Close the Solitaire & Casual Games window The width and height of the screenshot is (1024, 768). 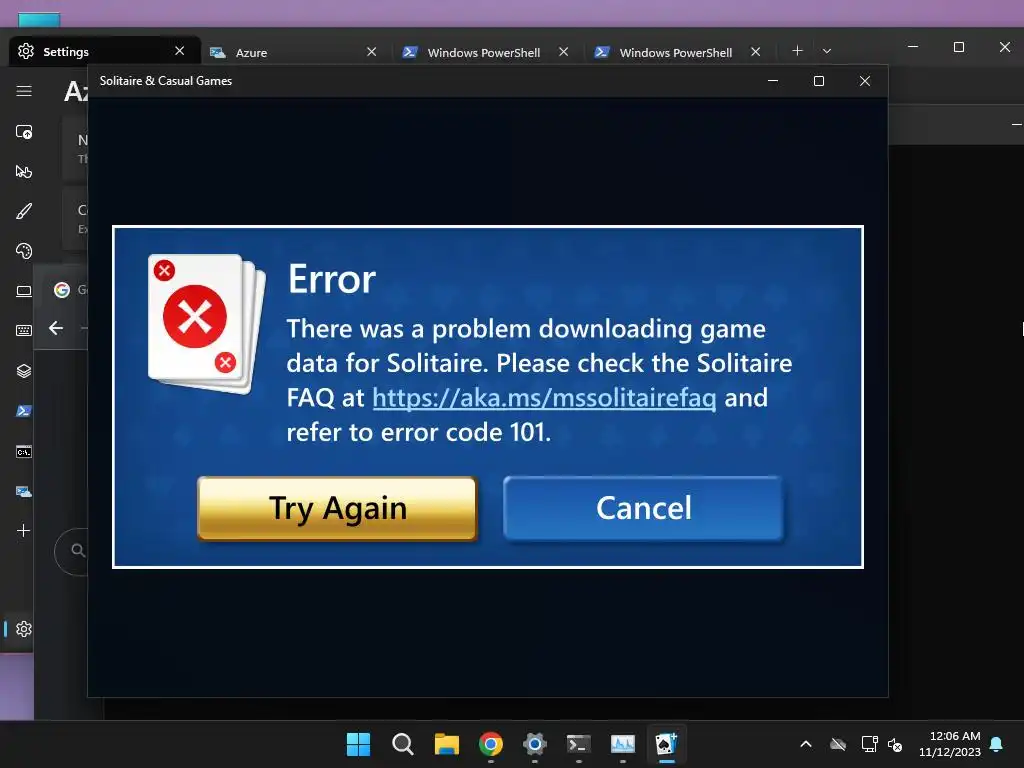click(865, 81)
